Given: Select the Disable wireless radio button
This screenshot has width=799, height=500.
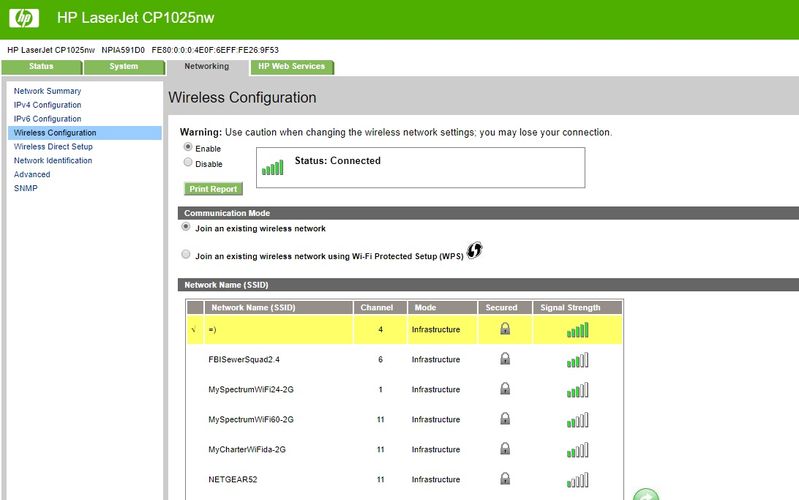Looking at the screenshot, I should 188,162.
